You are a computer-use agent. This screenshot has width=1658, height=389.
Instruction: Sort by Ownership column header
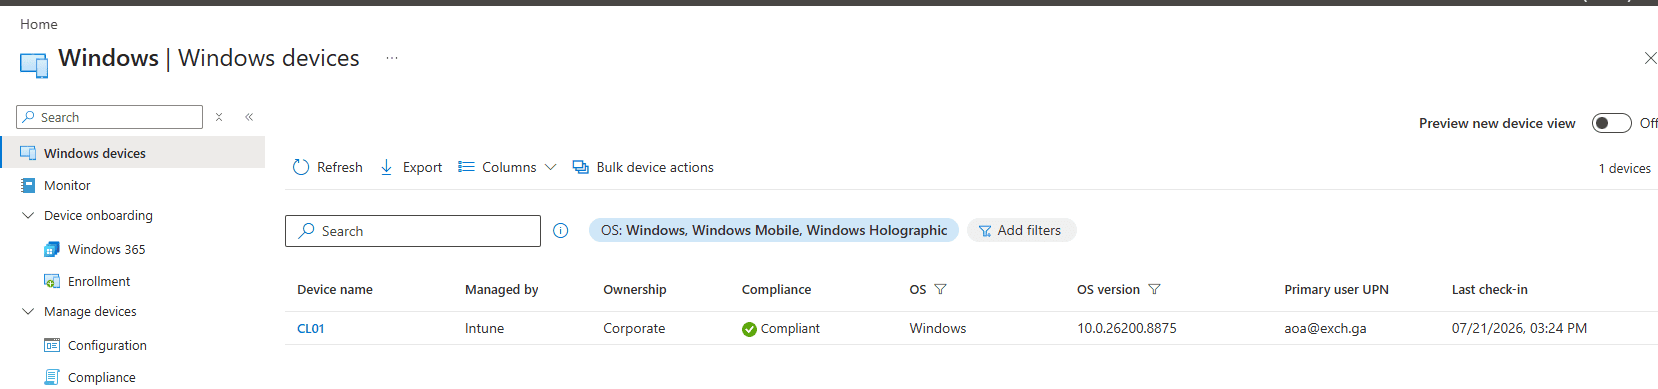(x=635, y=289)
